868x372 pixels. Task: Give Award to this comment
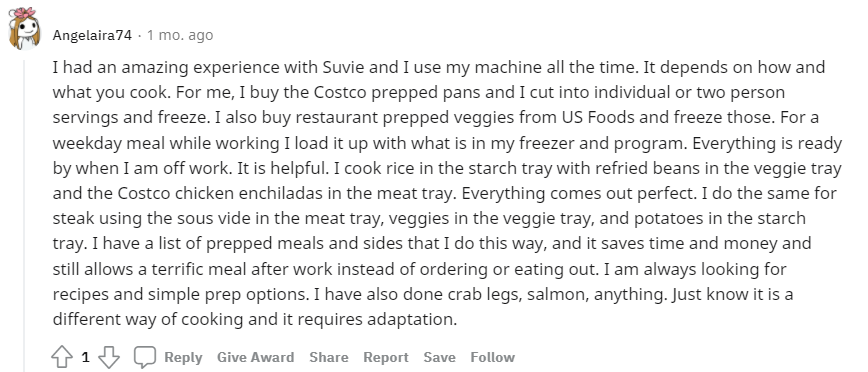[255, 357]
